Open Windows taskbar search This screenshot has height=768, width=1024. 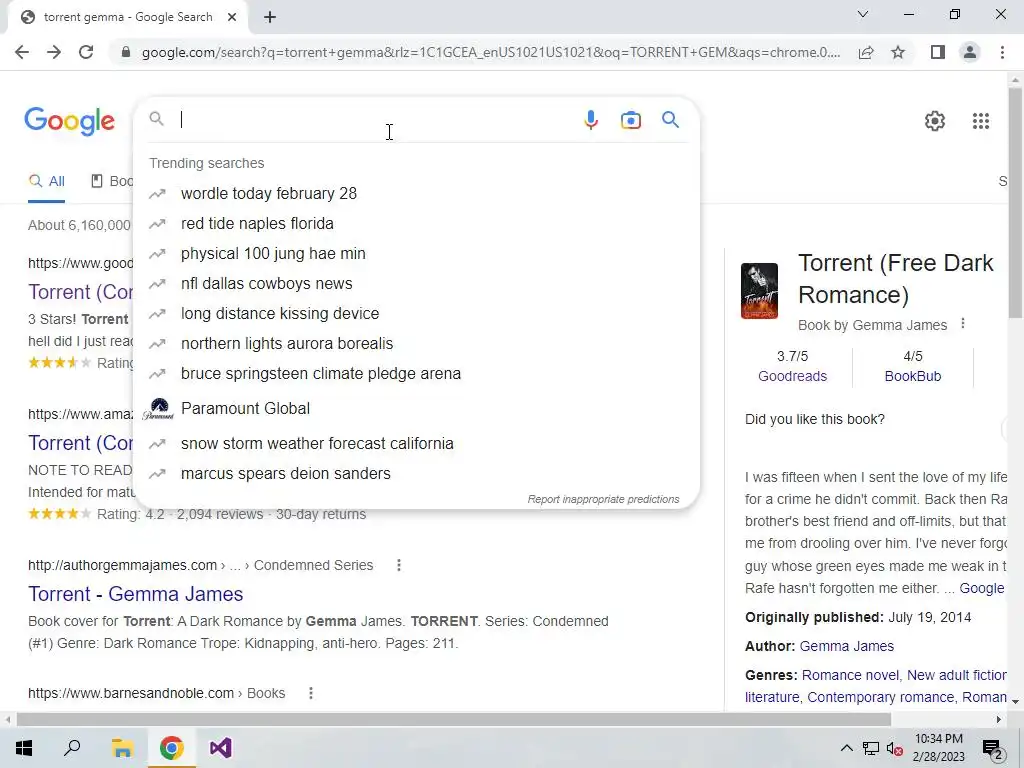coord(72,748)
